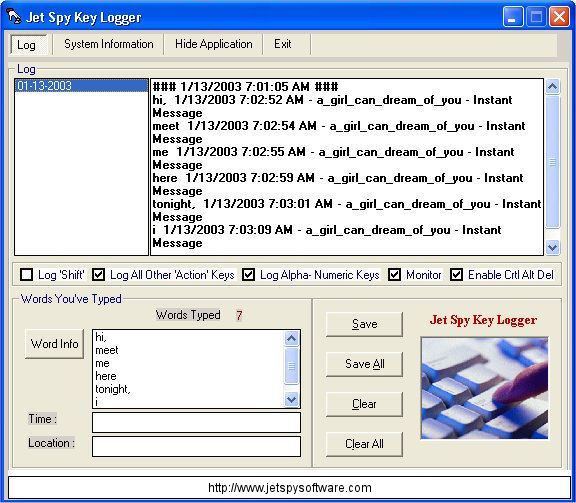This screenshot has width=576, height=503.
Task: Click the Clear All button
Action: [x=364, y=444]
